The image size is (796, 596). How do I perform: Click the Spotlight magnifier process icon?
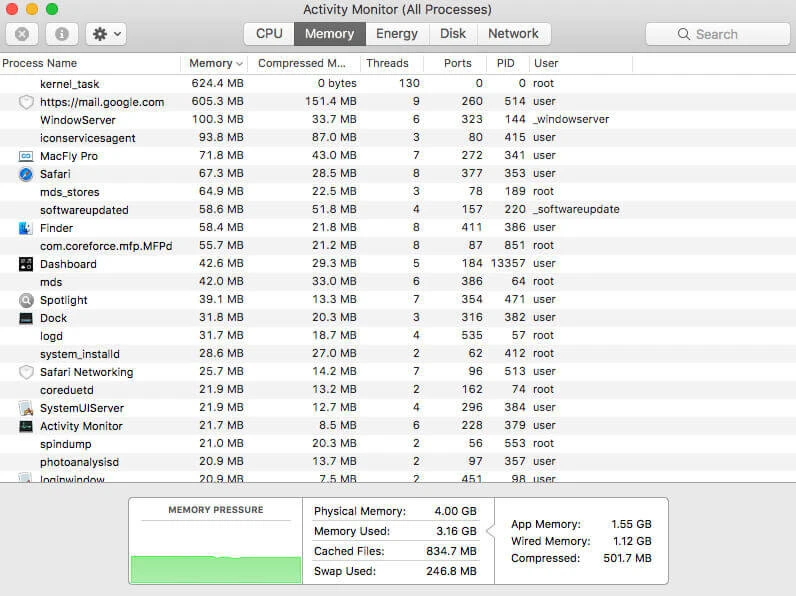26,300
